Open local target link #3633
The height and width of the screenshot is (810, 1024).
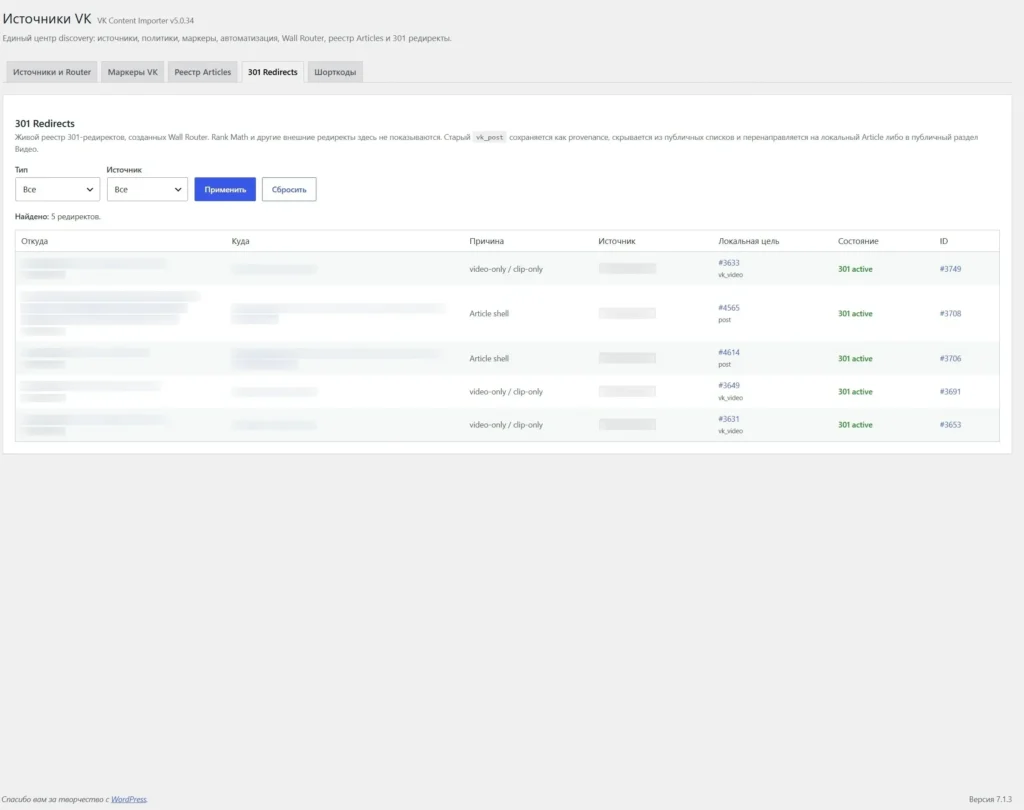[729, 263]
